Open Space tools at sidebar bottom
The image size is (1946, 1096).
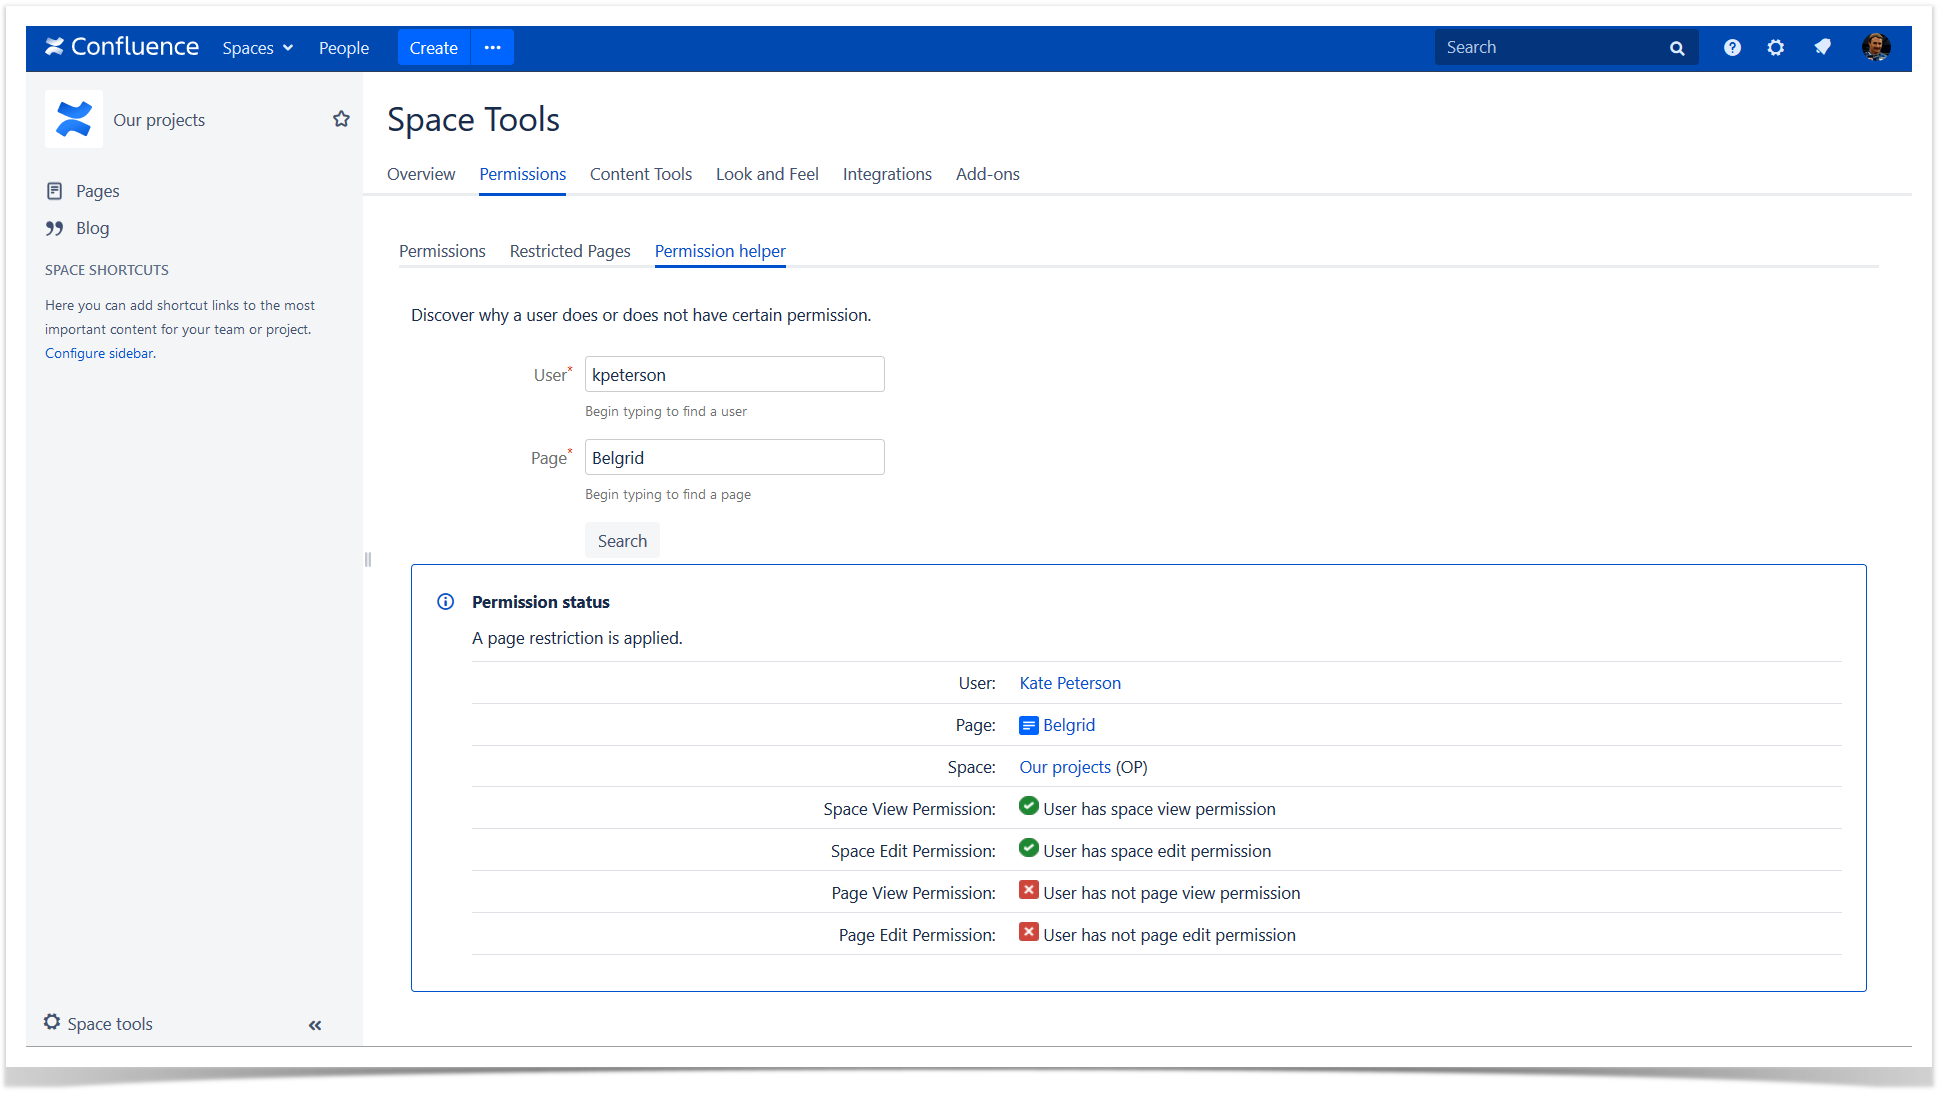pos(110,1024)
